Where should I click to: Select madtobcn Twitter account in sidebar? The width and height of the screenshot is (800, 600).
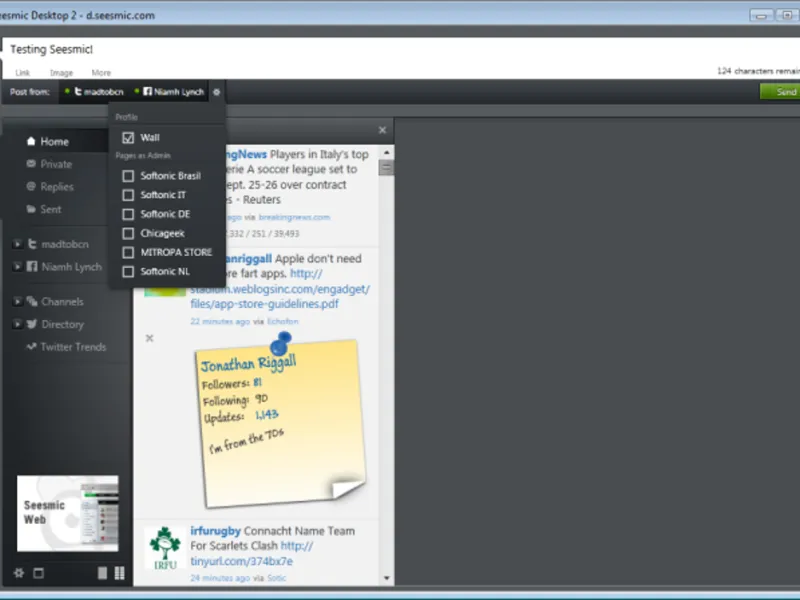point(65,244)
